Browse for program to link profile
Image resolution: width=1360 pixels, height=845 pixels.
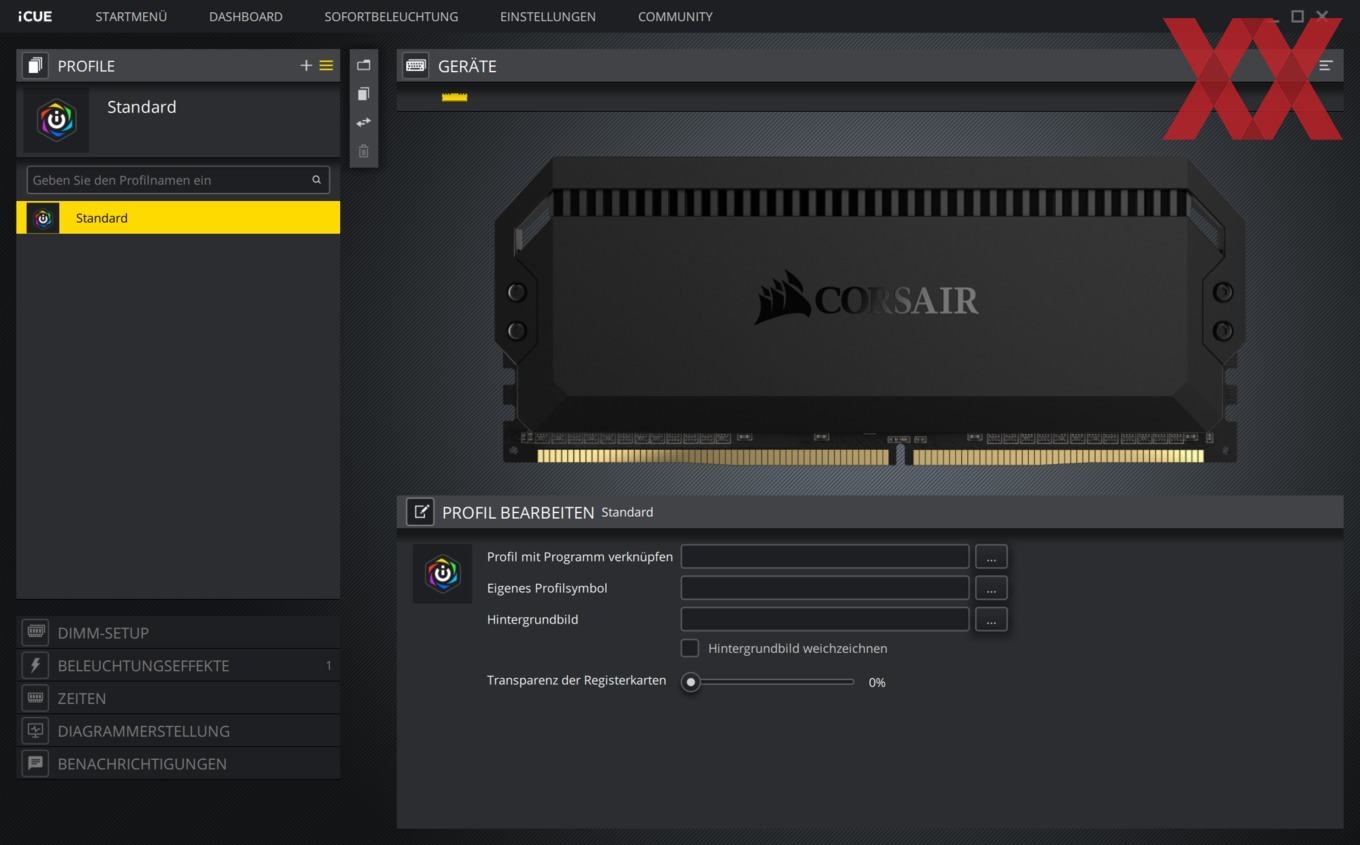[991, 557]
